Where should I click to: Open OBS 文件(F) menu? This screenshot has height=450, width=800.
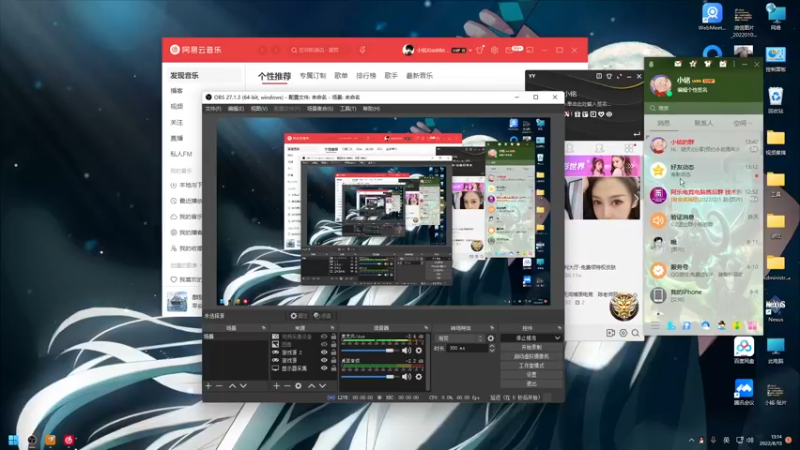[x=213, y=109]
